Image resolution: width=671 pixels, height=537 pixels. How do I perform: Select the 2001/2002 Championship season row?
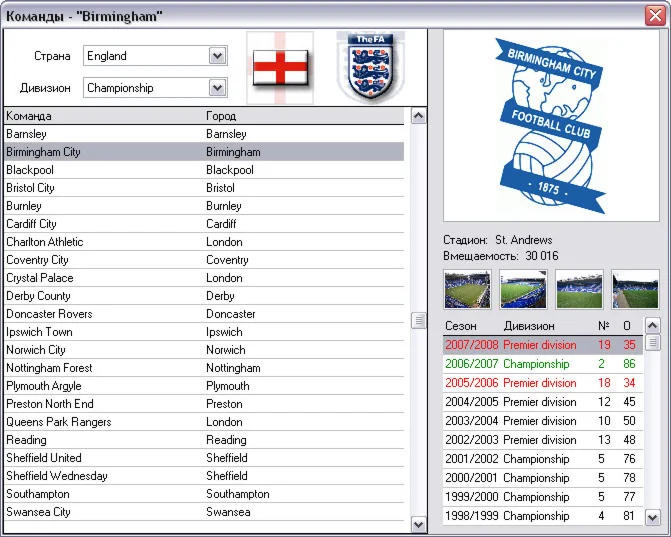tap(543, 459)
